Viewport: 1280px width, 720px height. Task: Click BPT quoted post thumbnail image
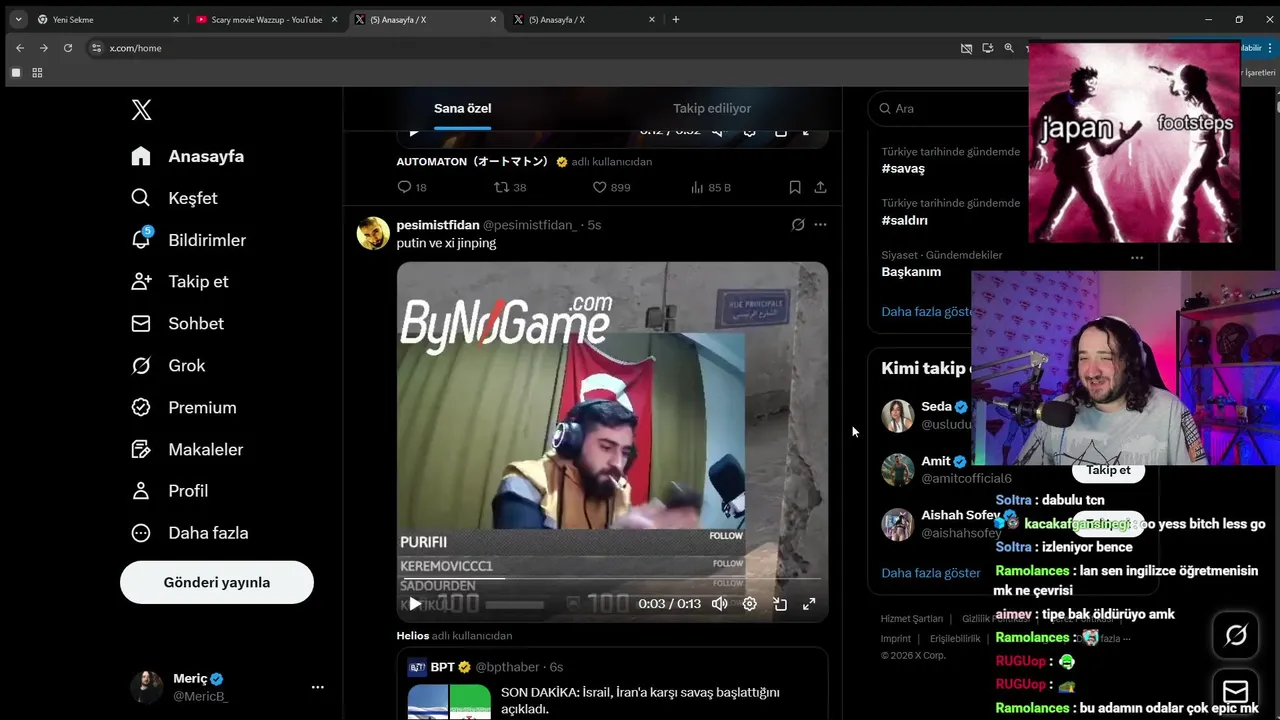[x=449, y=702]
